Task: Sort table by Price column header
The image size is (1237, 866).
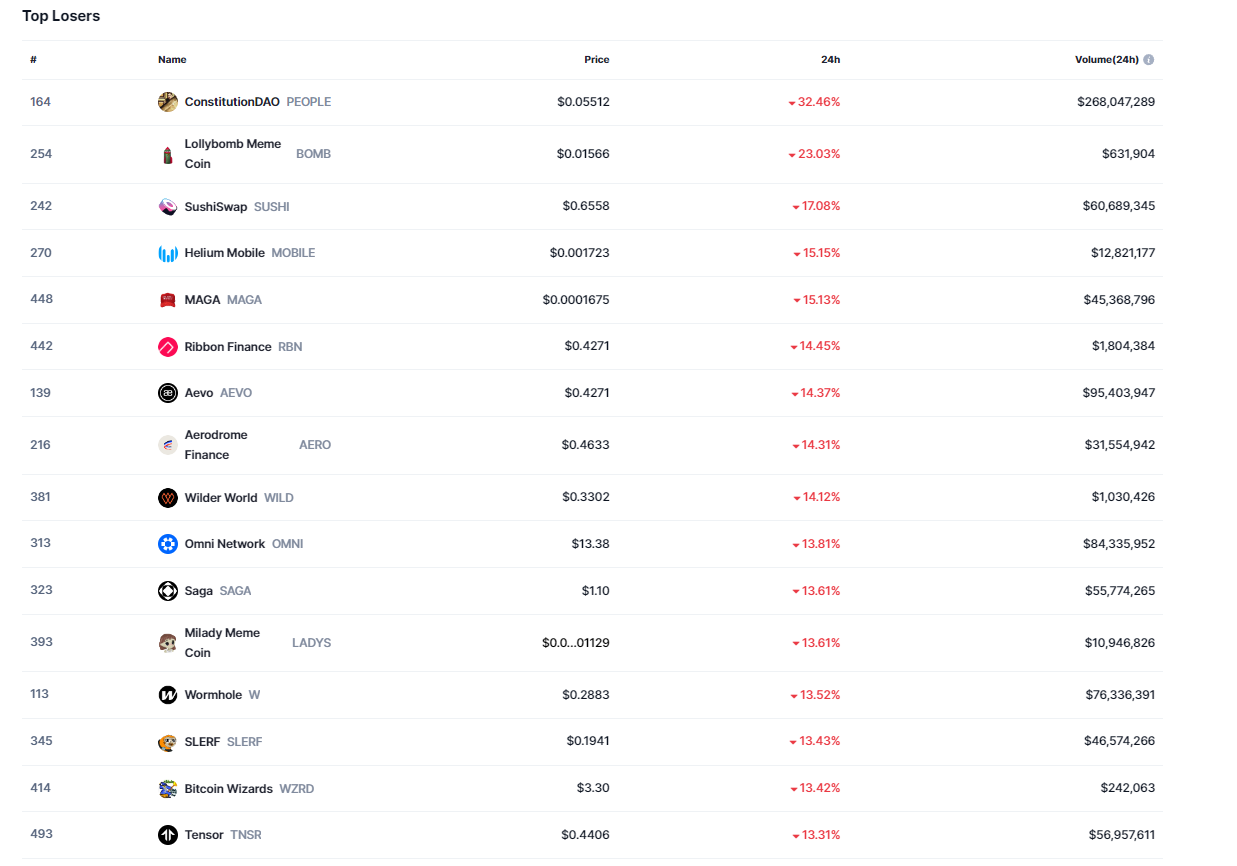Action: pos(596,60)
